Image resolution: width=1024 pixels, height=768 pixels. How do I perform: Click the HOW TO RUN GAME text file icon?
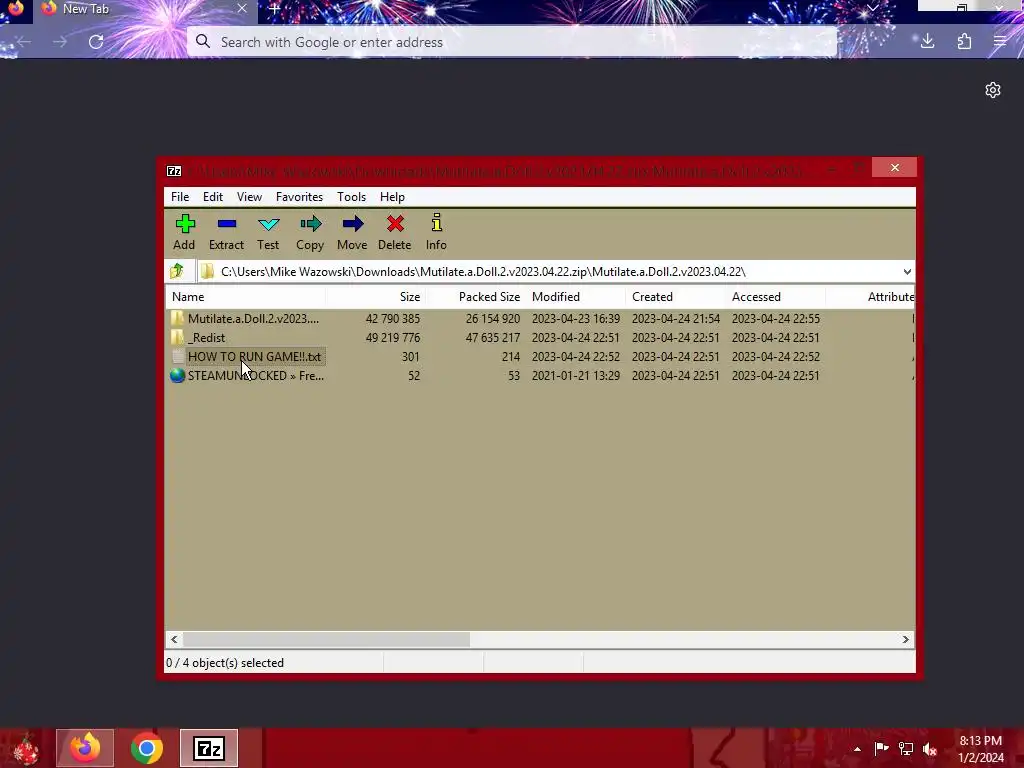point(177,357)
